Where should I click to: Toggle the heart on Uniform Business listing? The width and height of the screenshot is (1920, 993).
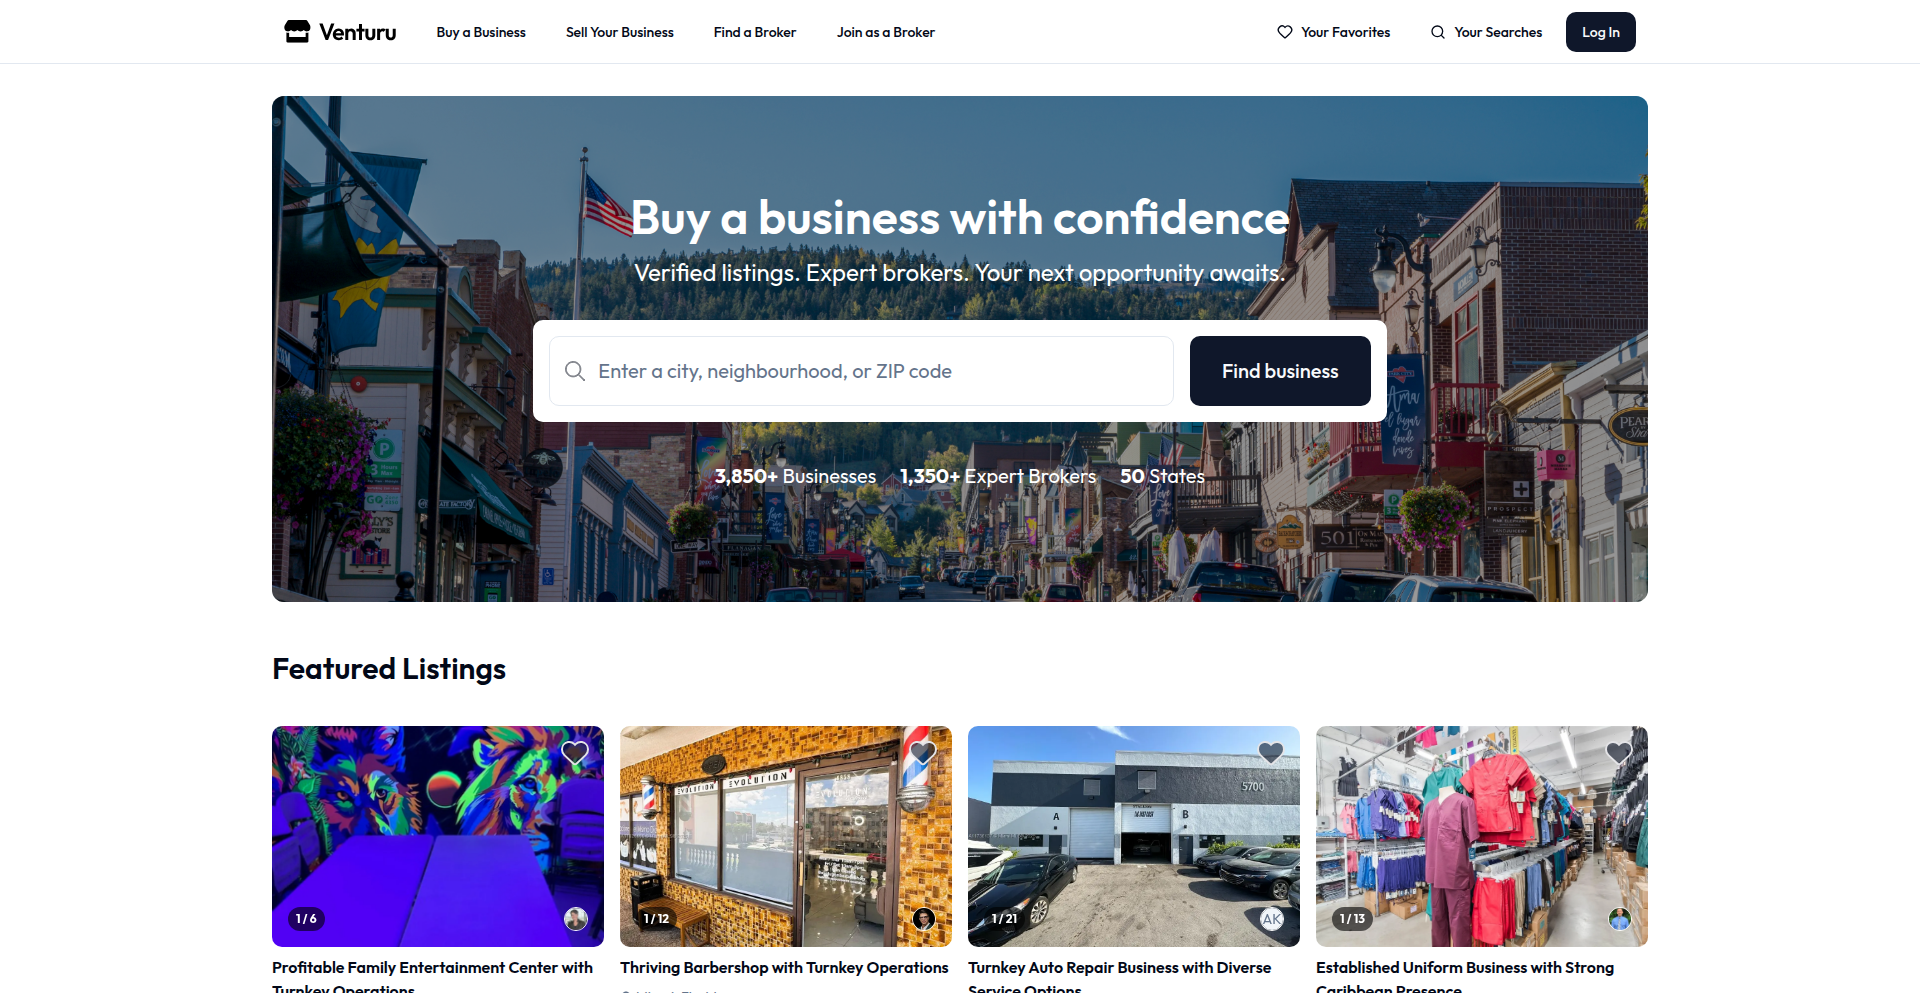(1619, 753)
